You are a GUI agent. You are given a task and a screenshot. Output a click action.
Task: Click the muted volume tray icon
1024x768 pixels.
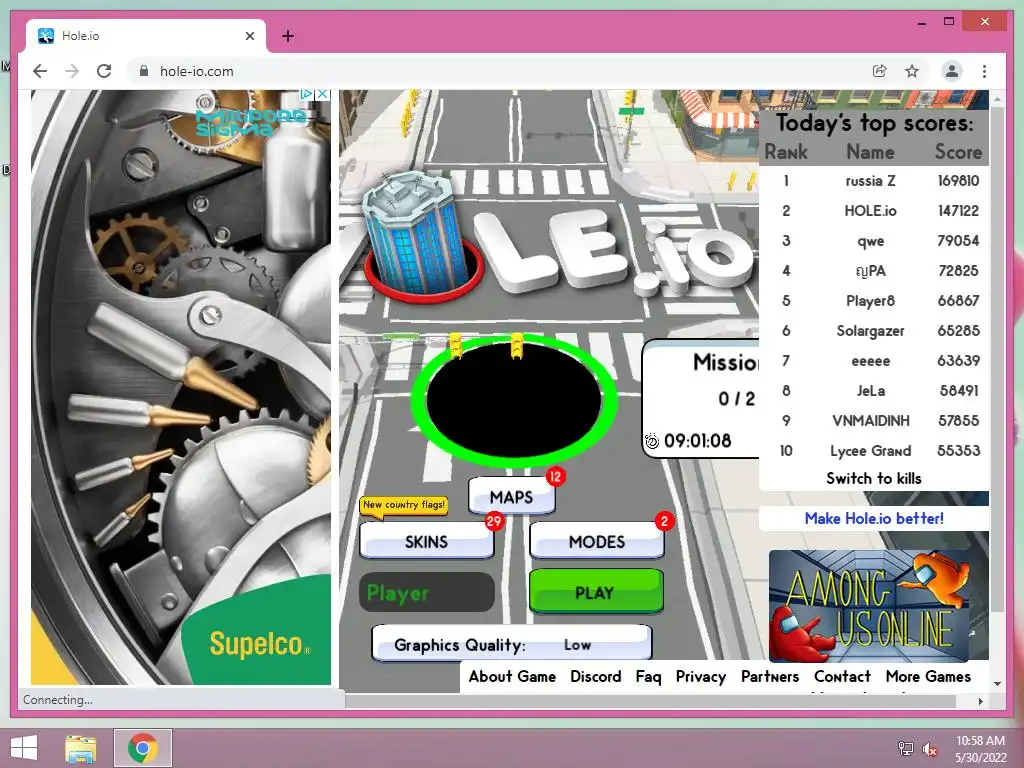pyautogui.click(x=929, y=749)
